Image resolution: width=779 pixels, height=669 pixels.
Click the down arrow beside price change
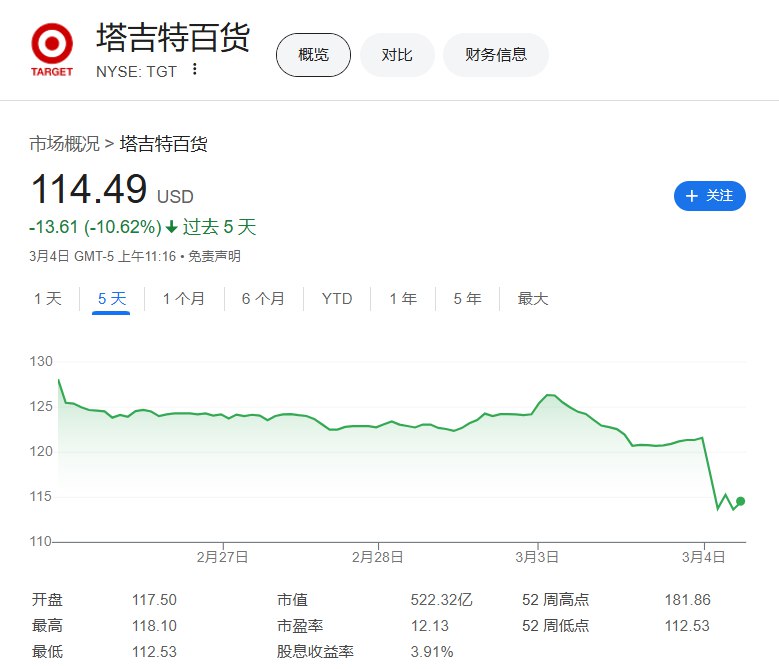pyautogui.click(x=171, y=227)
